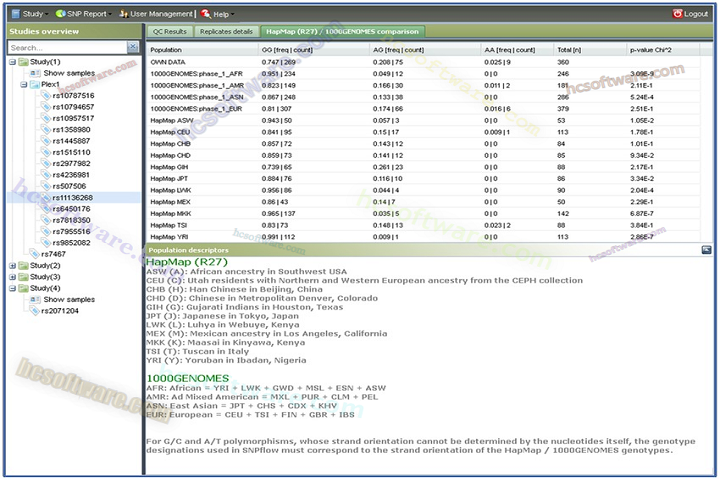Collapse the Plex1 tree node

click(24, 85)
